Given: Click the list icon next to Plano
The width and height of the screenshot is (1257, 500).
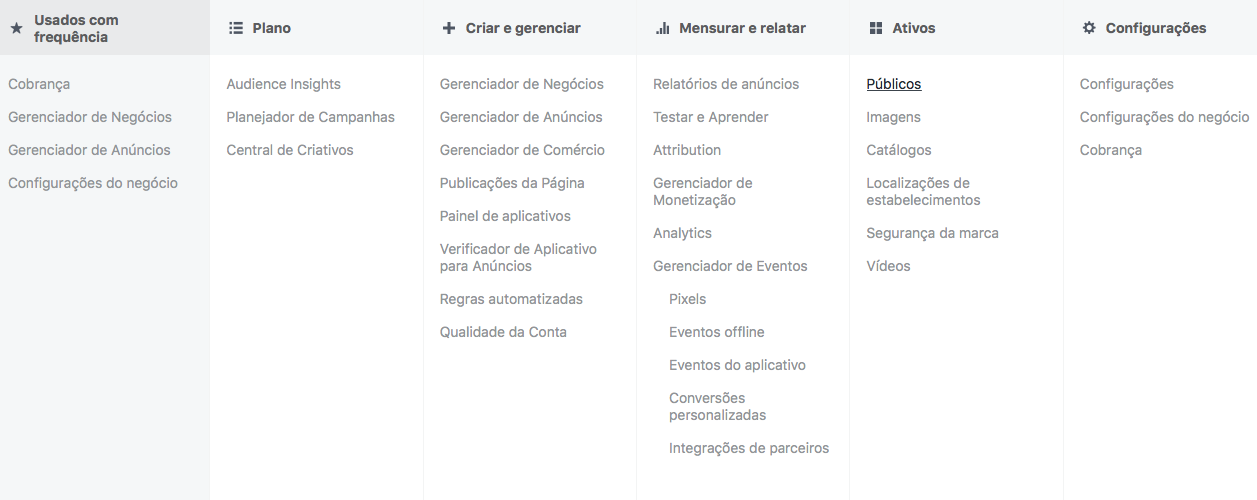Looking at the screenshot, I should pyautogui.click(x=236, y=28).
